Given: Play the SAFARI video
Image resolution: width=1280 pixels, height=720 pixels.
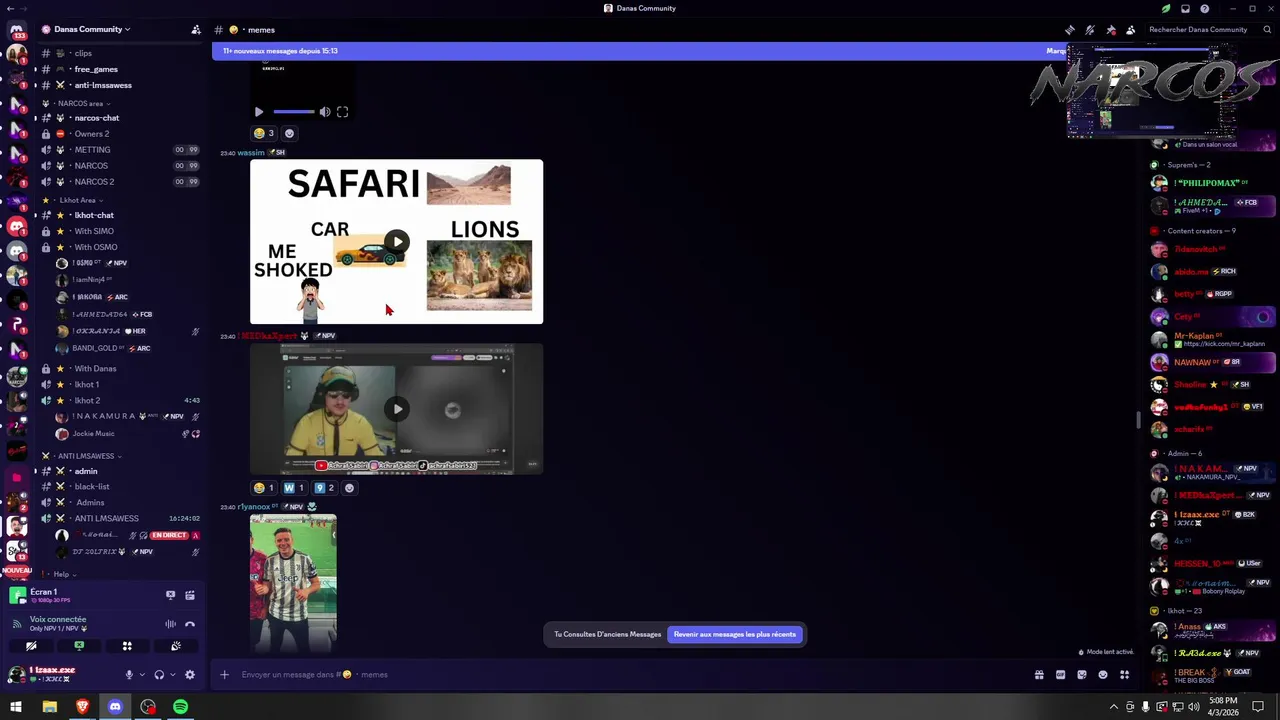Looking at the screenshot, I should point(397,241).
